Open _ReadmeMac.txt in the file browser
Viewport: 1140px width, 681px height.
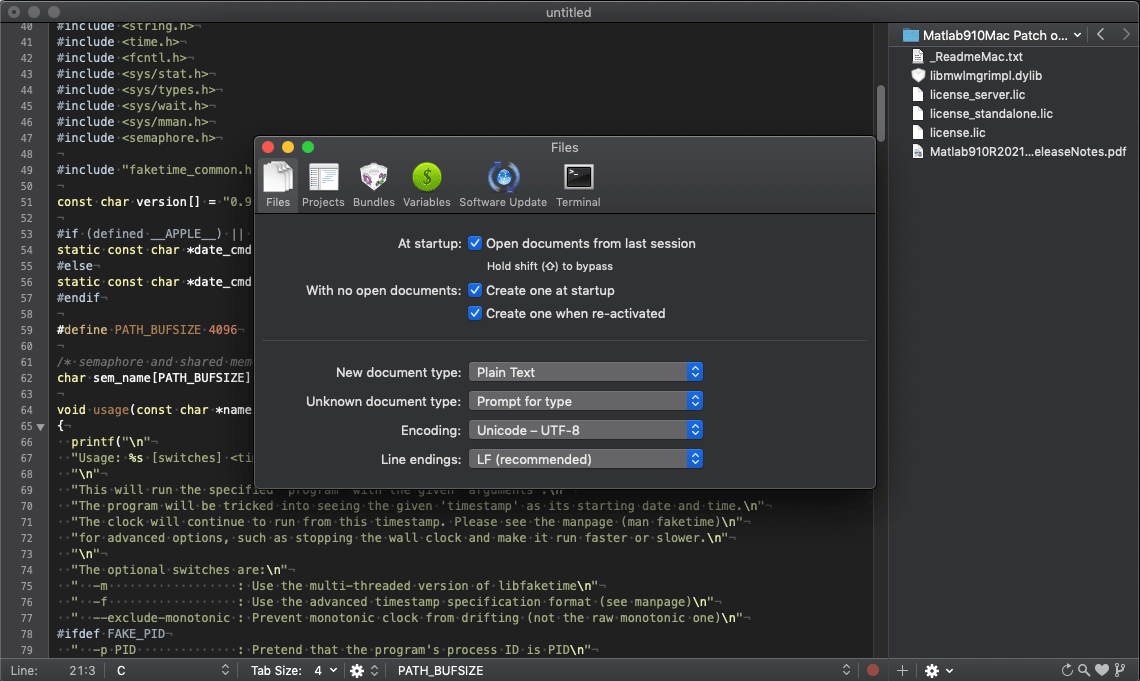pos(976,57)
